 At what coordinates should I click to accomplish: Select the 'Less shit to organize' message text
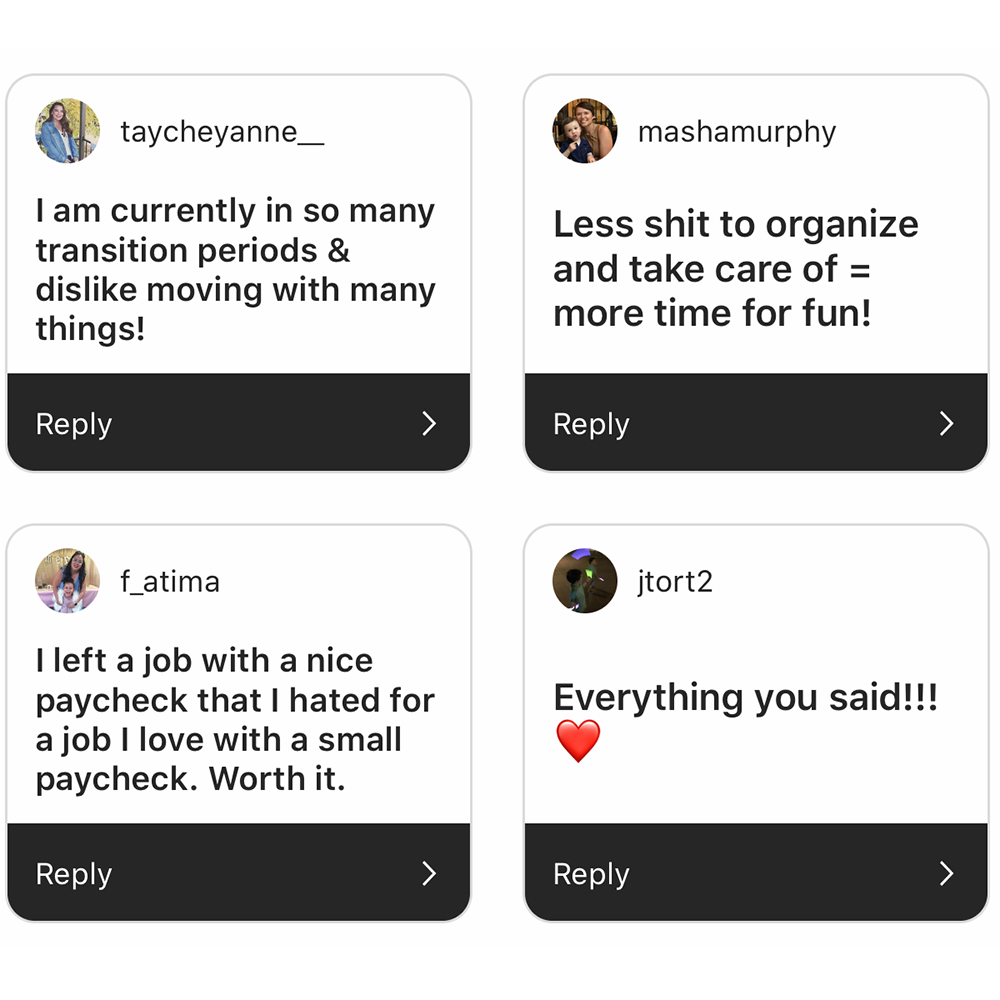coord(735,268)
